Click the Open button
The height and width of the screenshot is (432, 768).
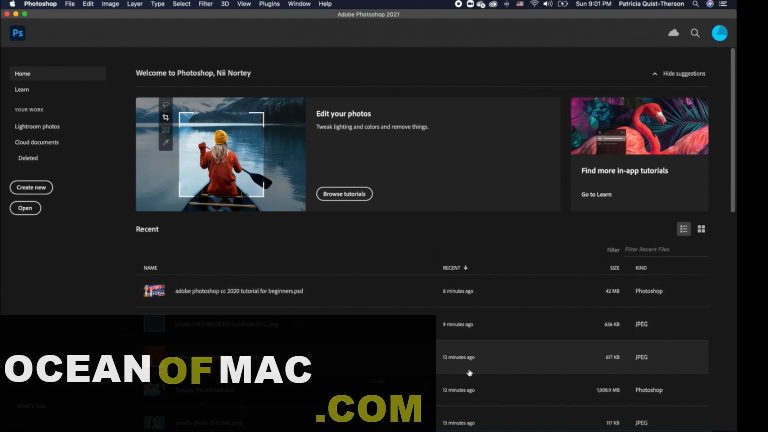pos(25,208)
